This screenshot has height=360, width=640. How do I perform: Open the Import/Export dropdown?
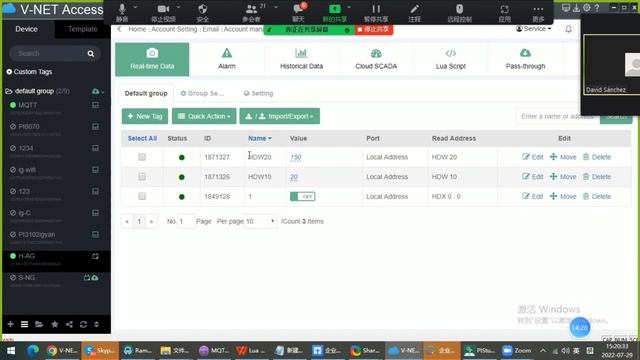pyautogui.click(x=280, y=116)
